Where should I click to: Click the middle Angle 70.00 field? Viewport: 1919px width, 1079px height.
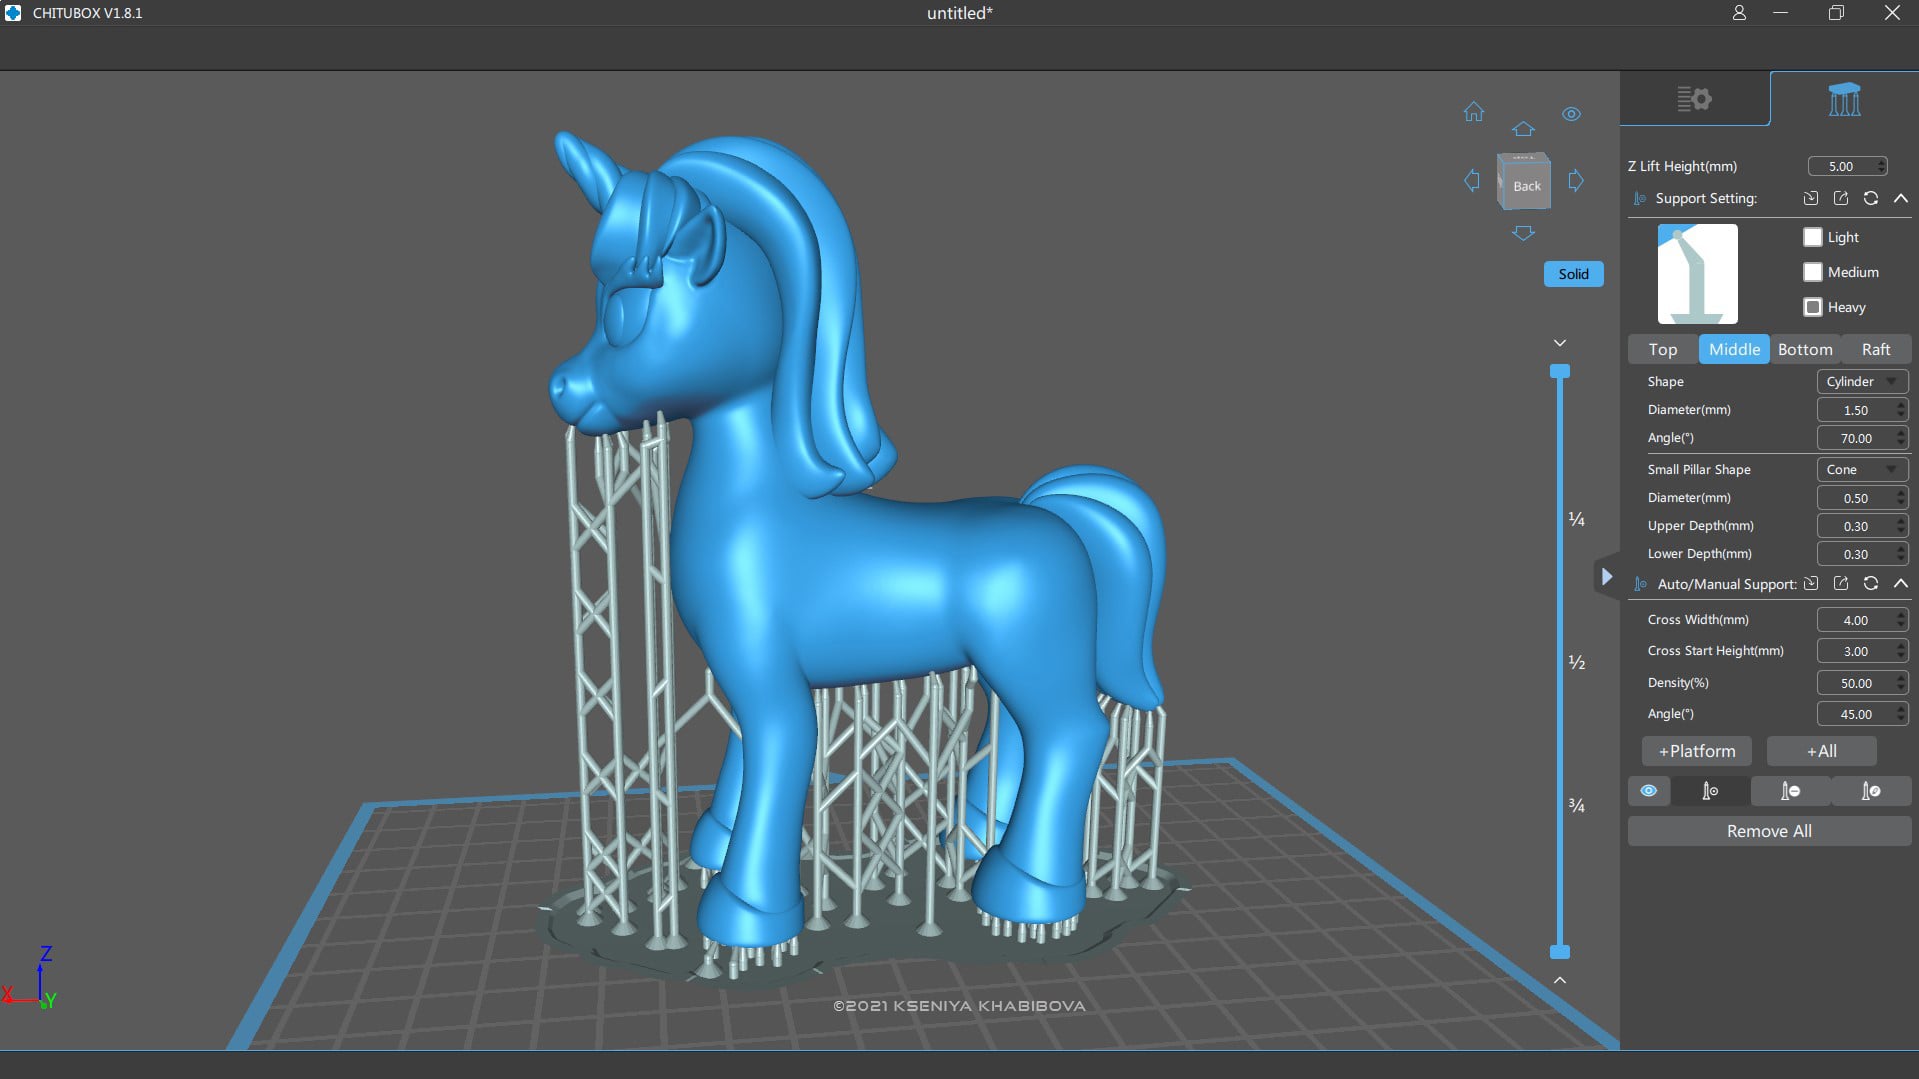[1862, 438]
